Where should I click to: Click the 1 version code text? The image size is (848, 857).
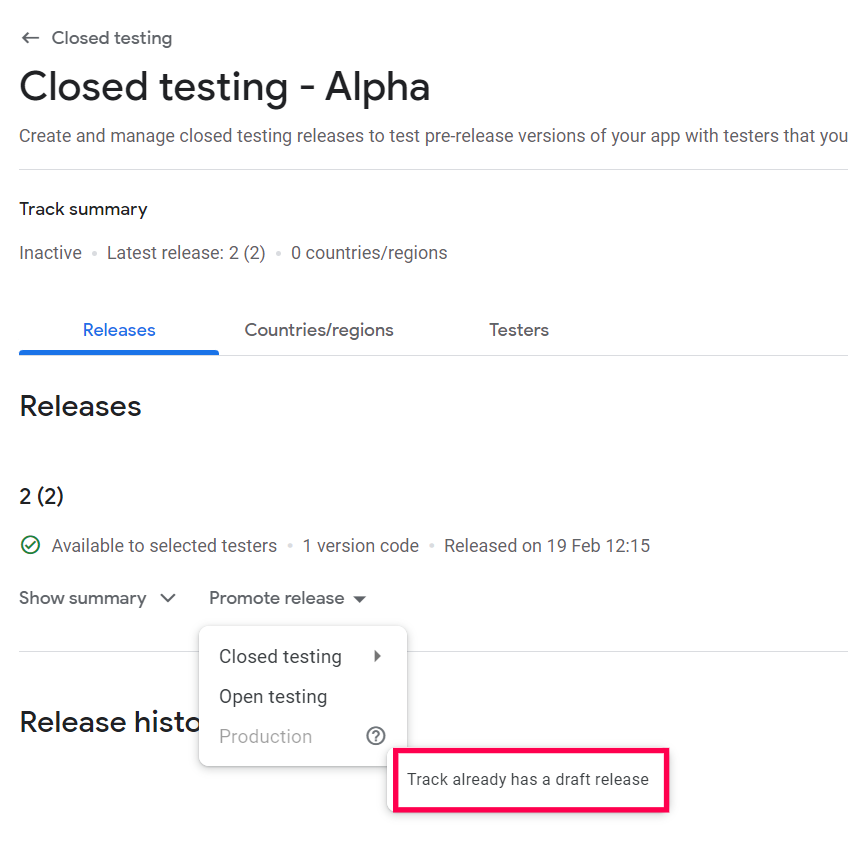(x=361, y=546)
